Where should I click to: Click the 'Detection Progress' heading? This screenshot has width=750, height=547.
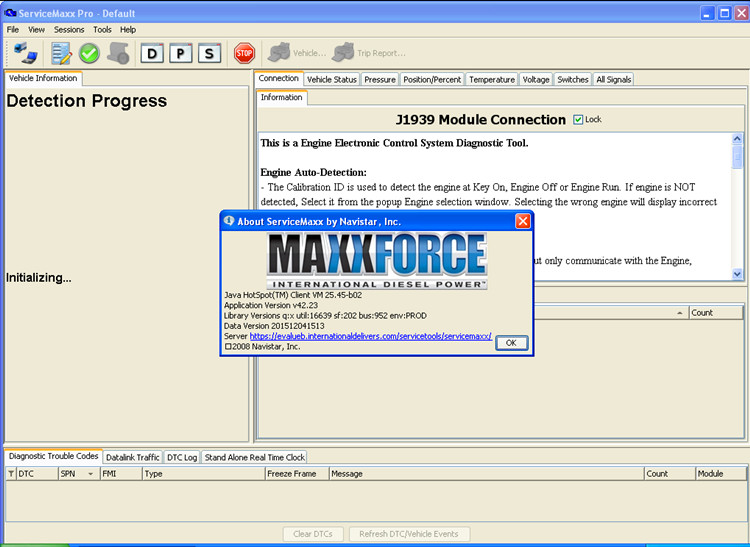point(87,101)
